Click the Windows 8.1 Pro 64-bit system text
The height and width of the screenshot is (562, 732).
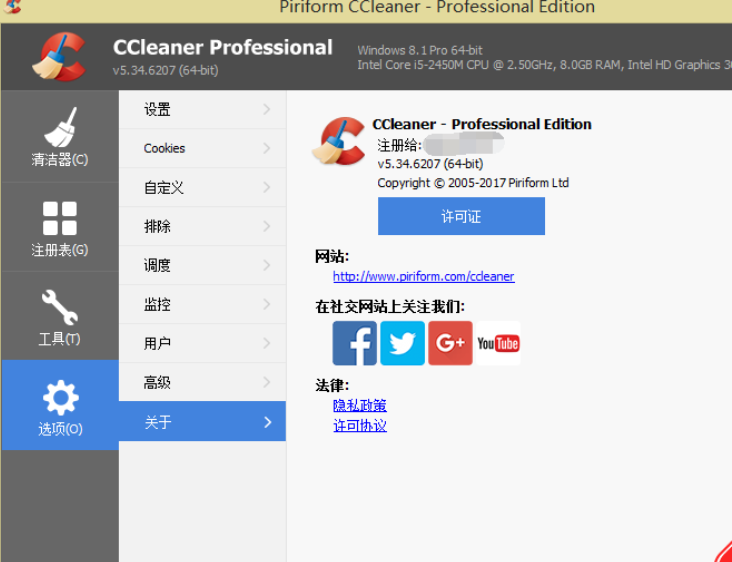point(420,50)
